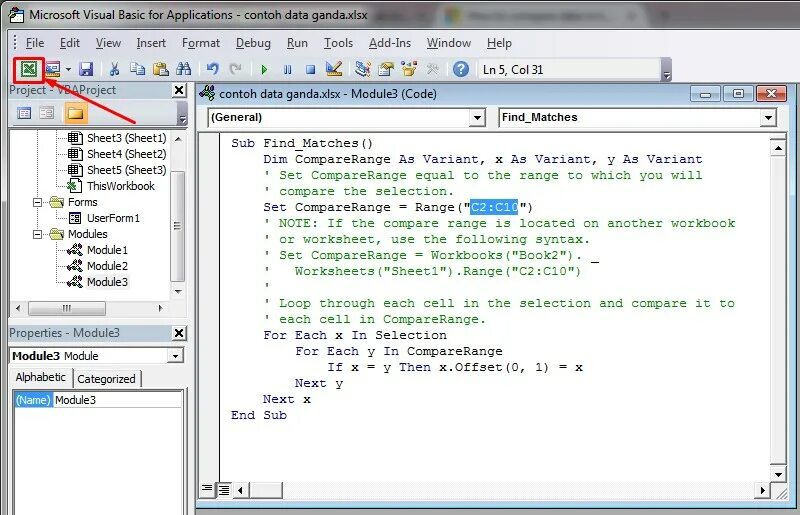Click Procedure View button at code window bottom

tap(207, 489)
